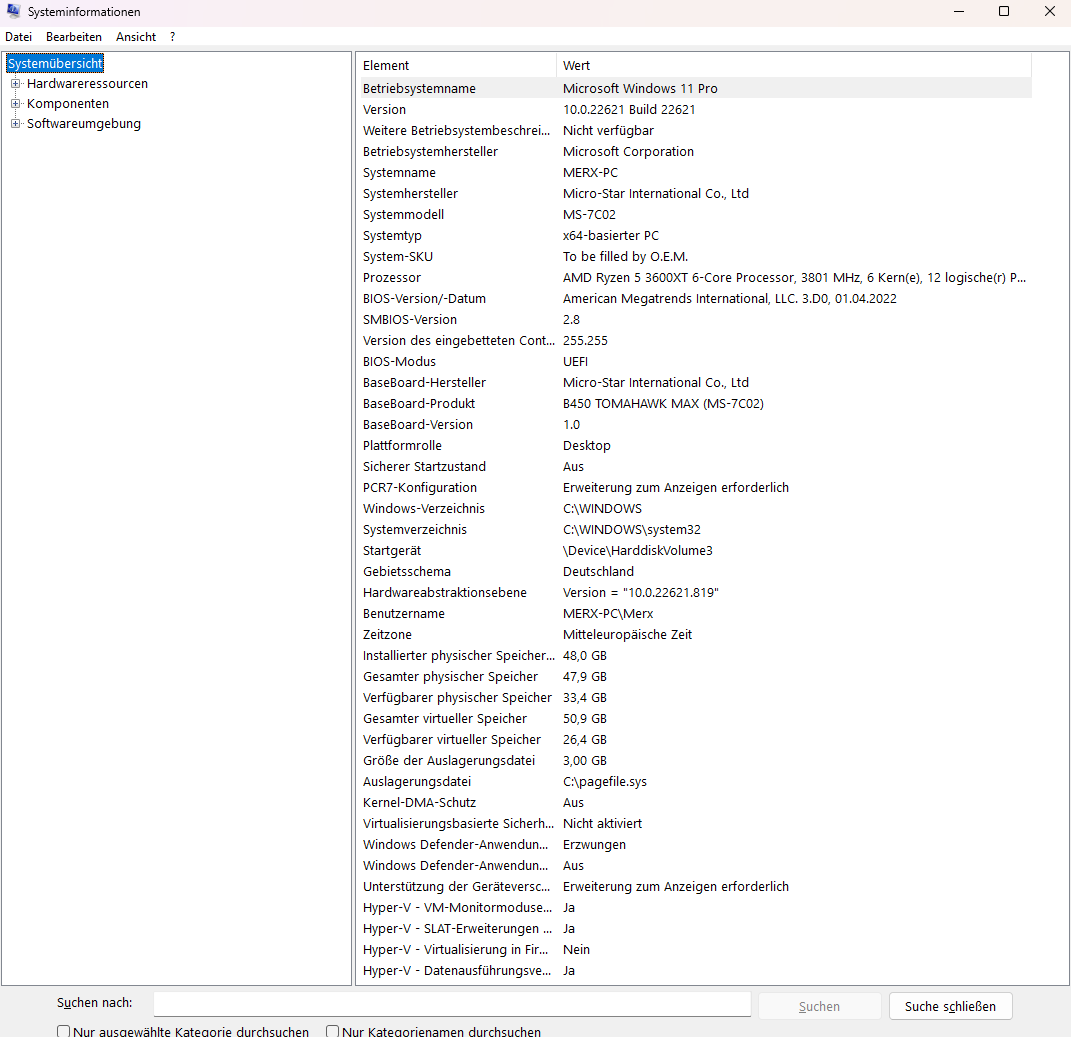Open the Datei menu

click(18, 37)
